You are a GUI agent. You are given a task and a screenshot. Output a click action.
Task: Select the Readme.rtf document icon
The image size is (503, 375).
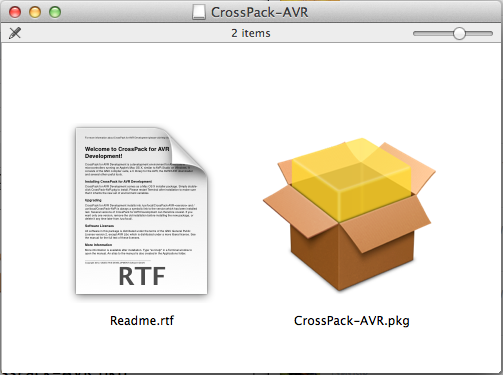coord(142,211)
